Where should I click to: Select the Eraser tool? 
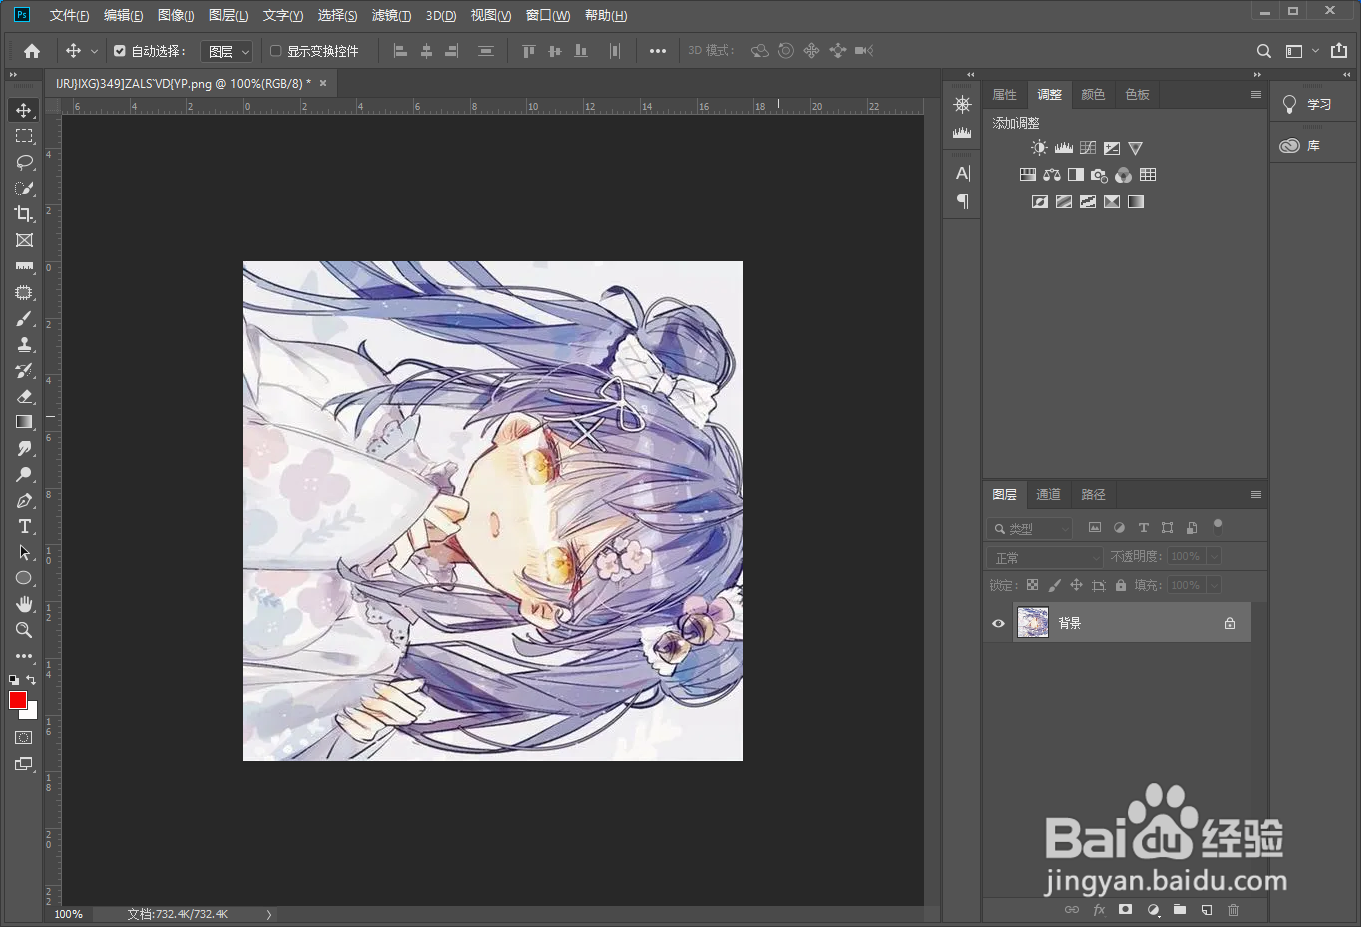[x=24, y=396]
